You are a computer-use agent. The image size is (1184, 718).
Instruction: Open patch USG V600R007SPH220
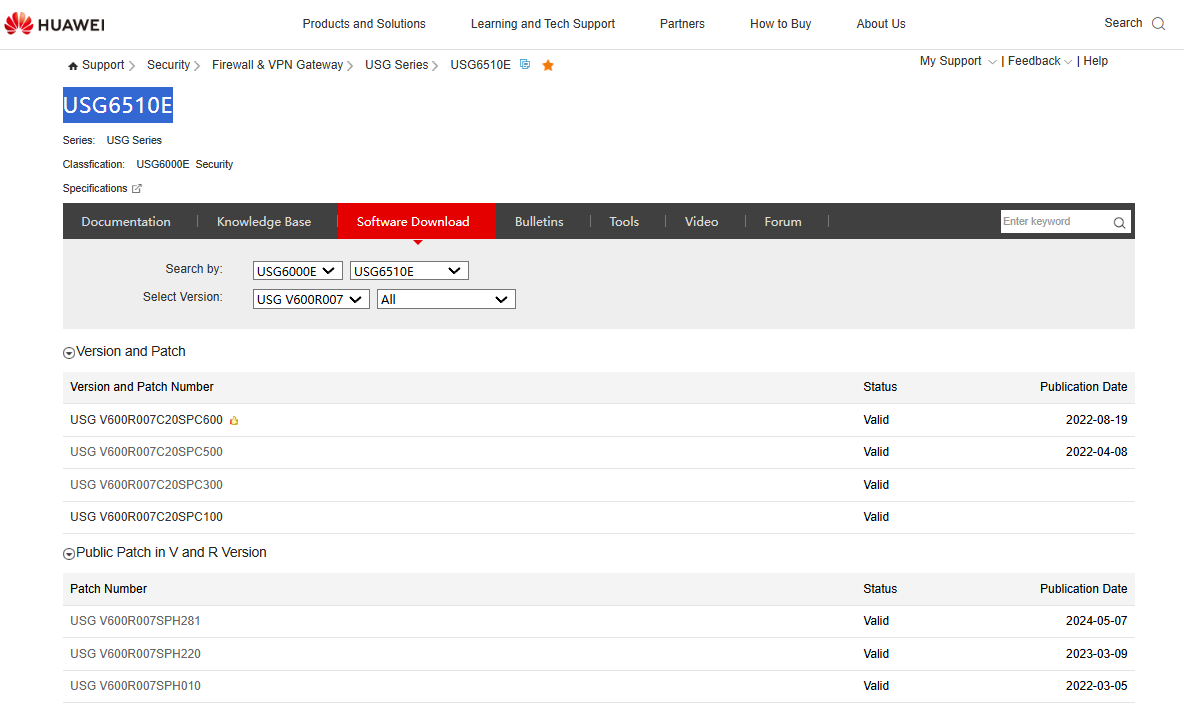(135, 654)
